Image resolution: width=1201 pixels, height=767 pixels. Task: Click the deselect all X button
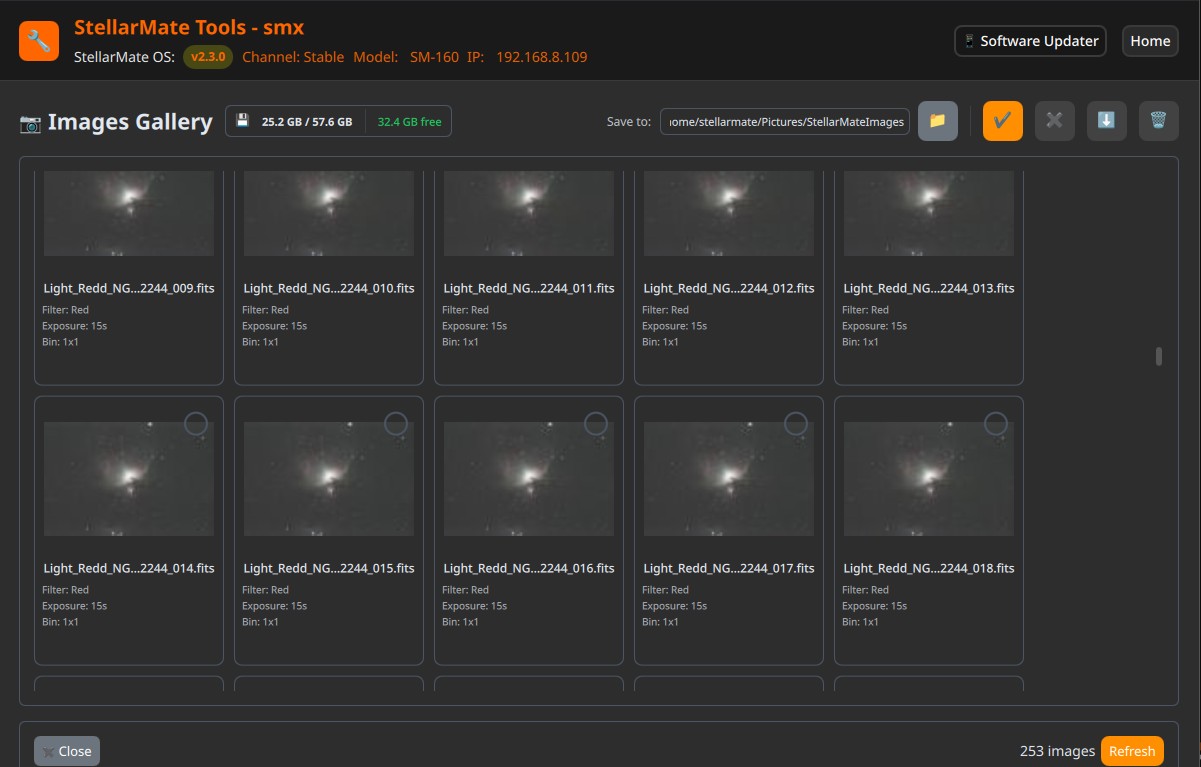[1054, 121]
